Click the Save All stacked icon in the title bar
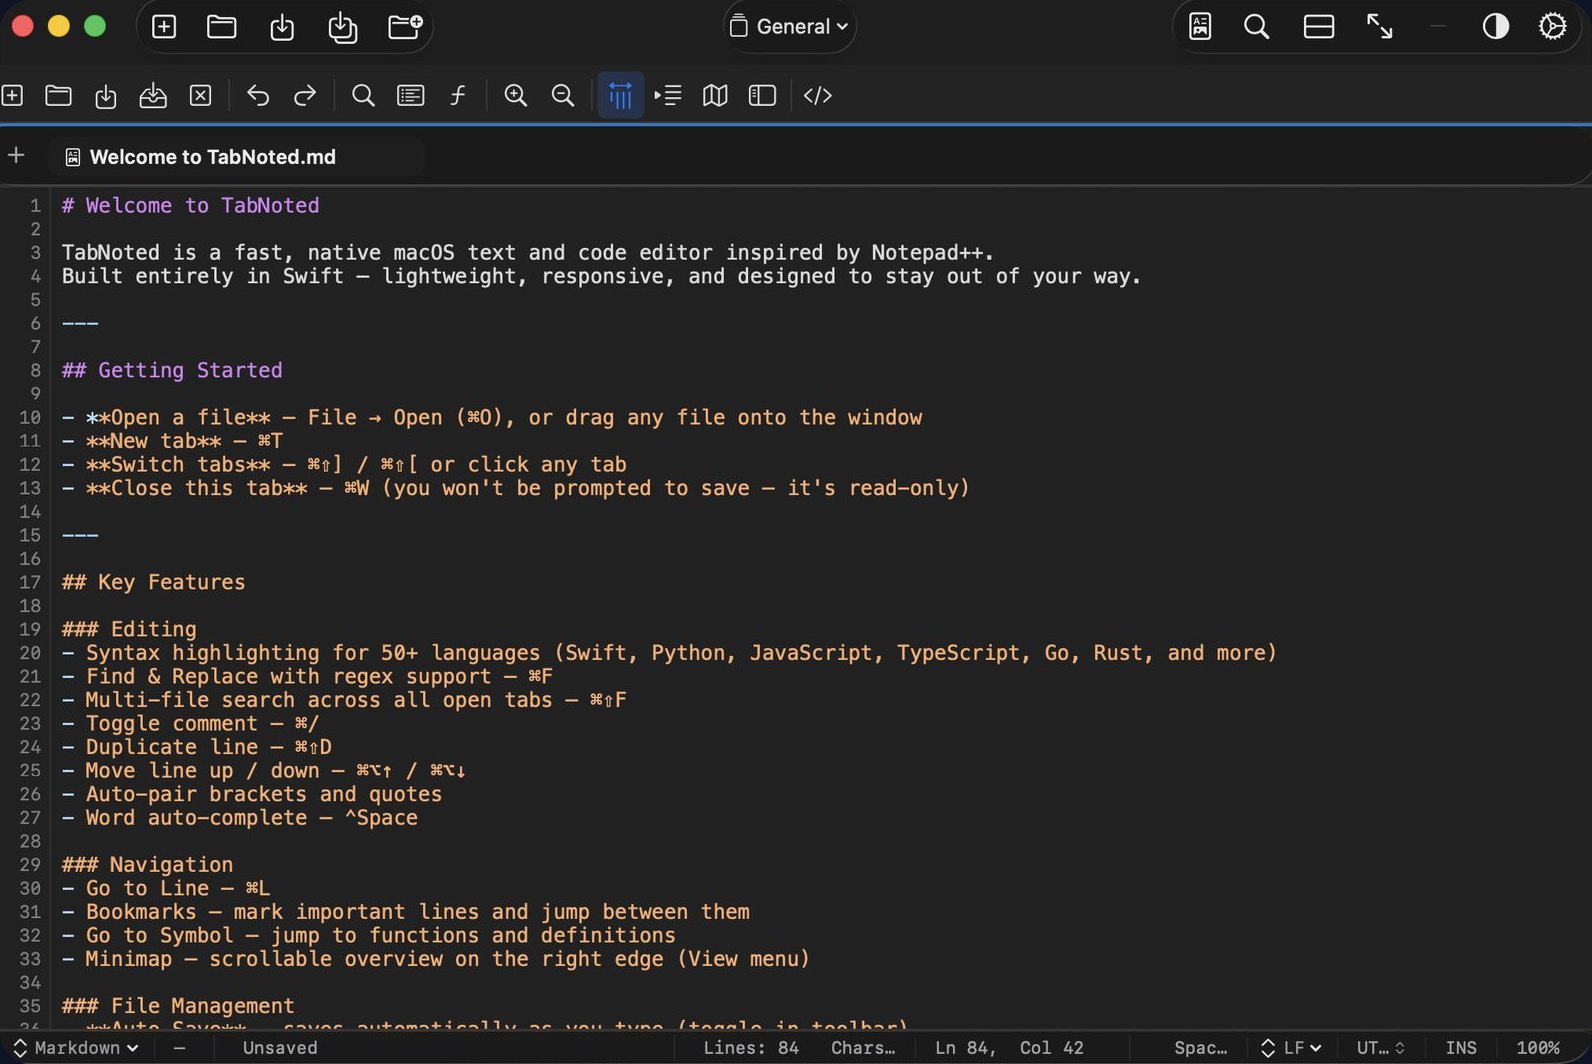 (343, 27)
